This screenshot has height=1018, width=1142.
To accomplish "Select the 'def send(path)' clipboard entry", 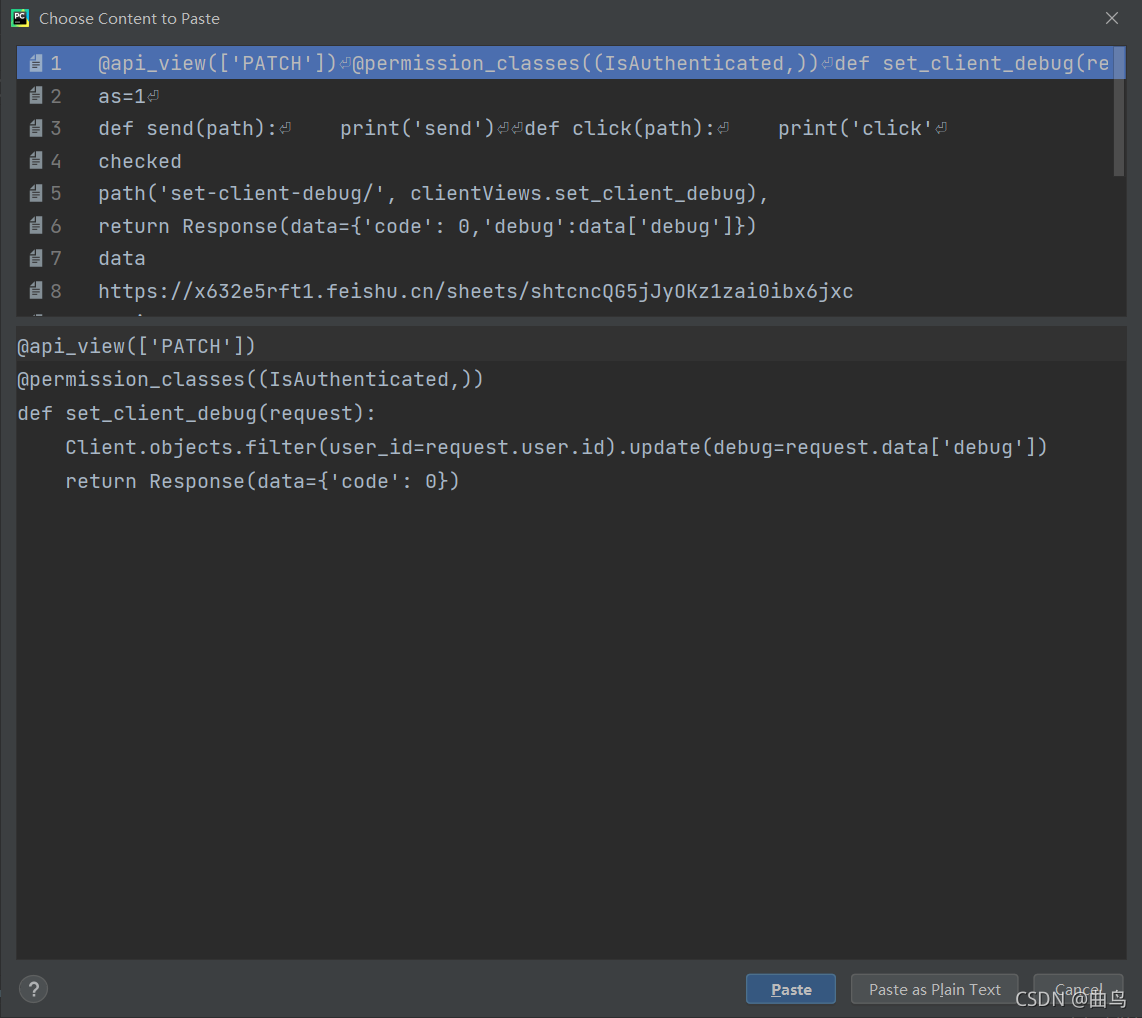I will (x=565, y=128).
